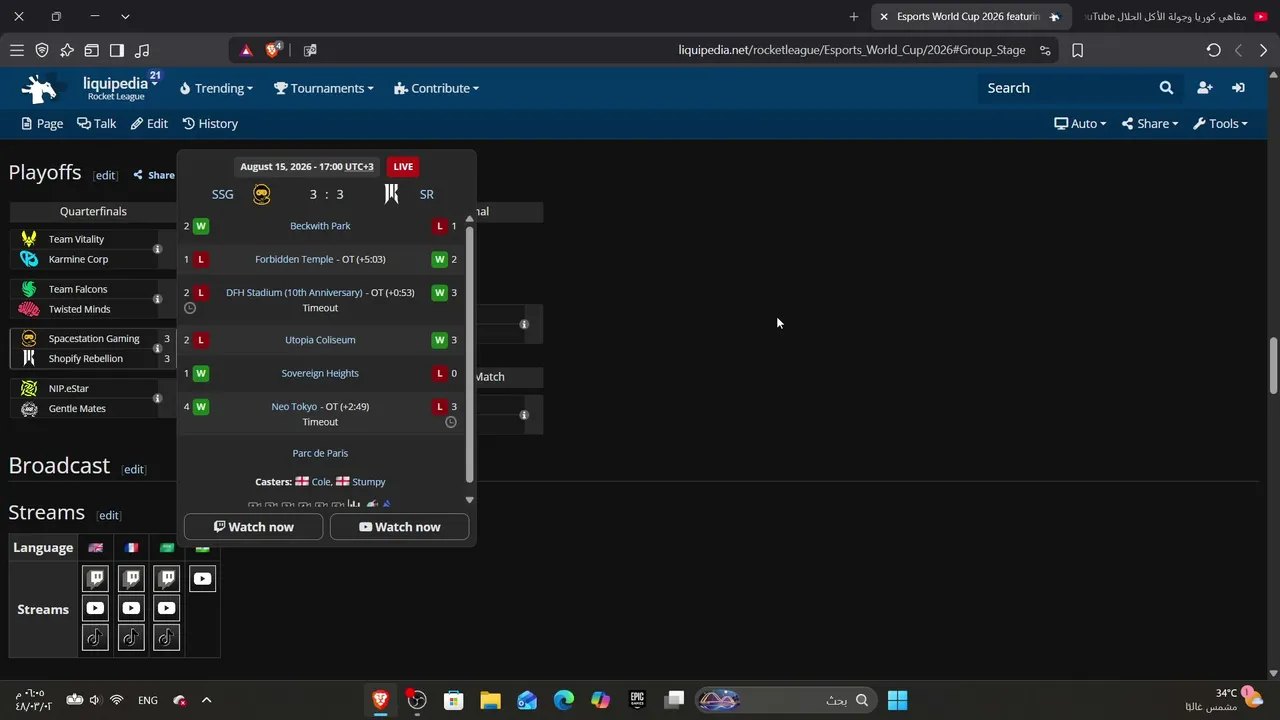Click the log in icon

click(x=1238, y=88)
